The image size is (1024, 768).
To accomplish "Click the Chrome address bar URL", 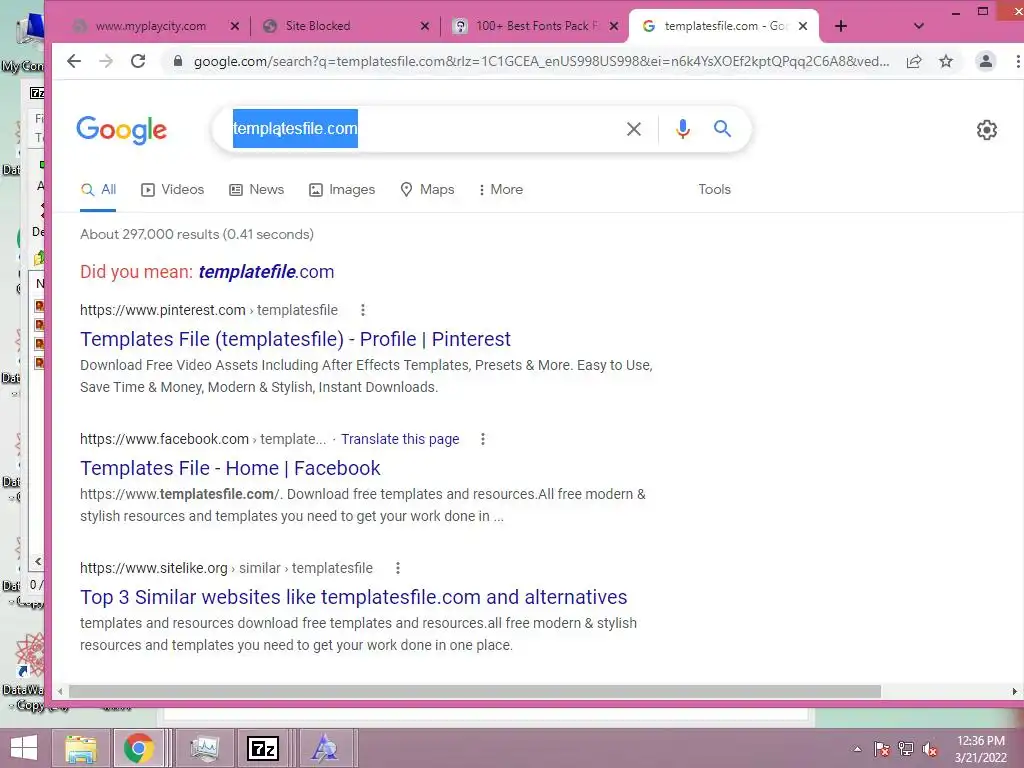I will pyautogui.click(x=541, y=61).
